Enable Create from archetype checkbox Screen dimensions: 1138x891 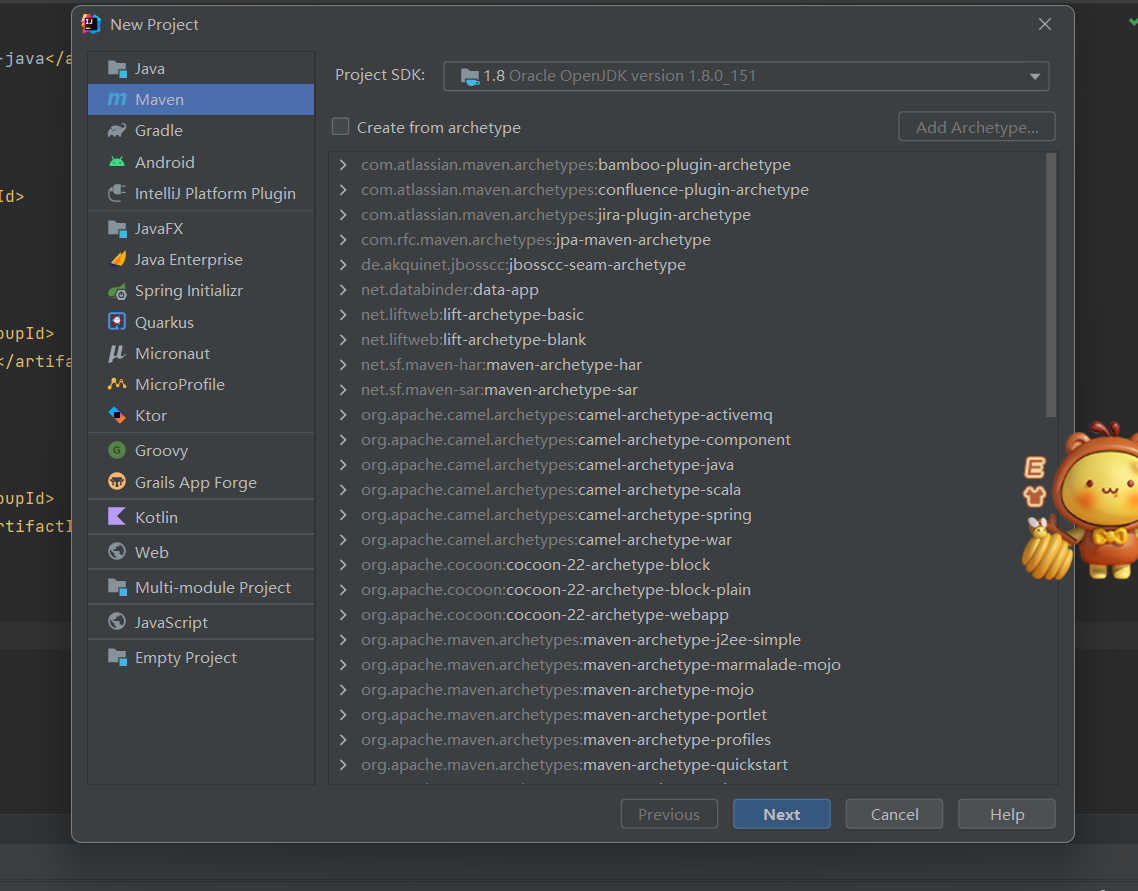pyautogui.click(x=340, y=127)
